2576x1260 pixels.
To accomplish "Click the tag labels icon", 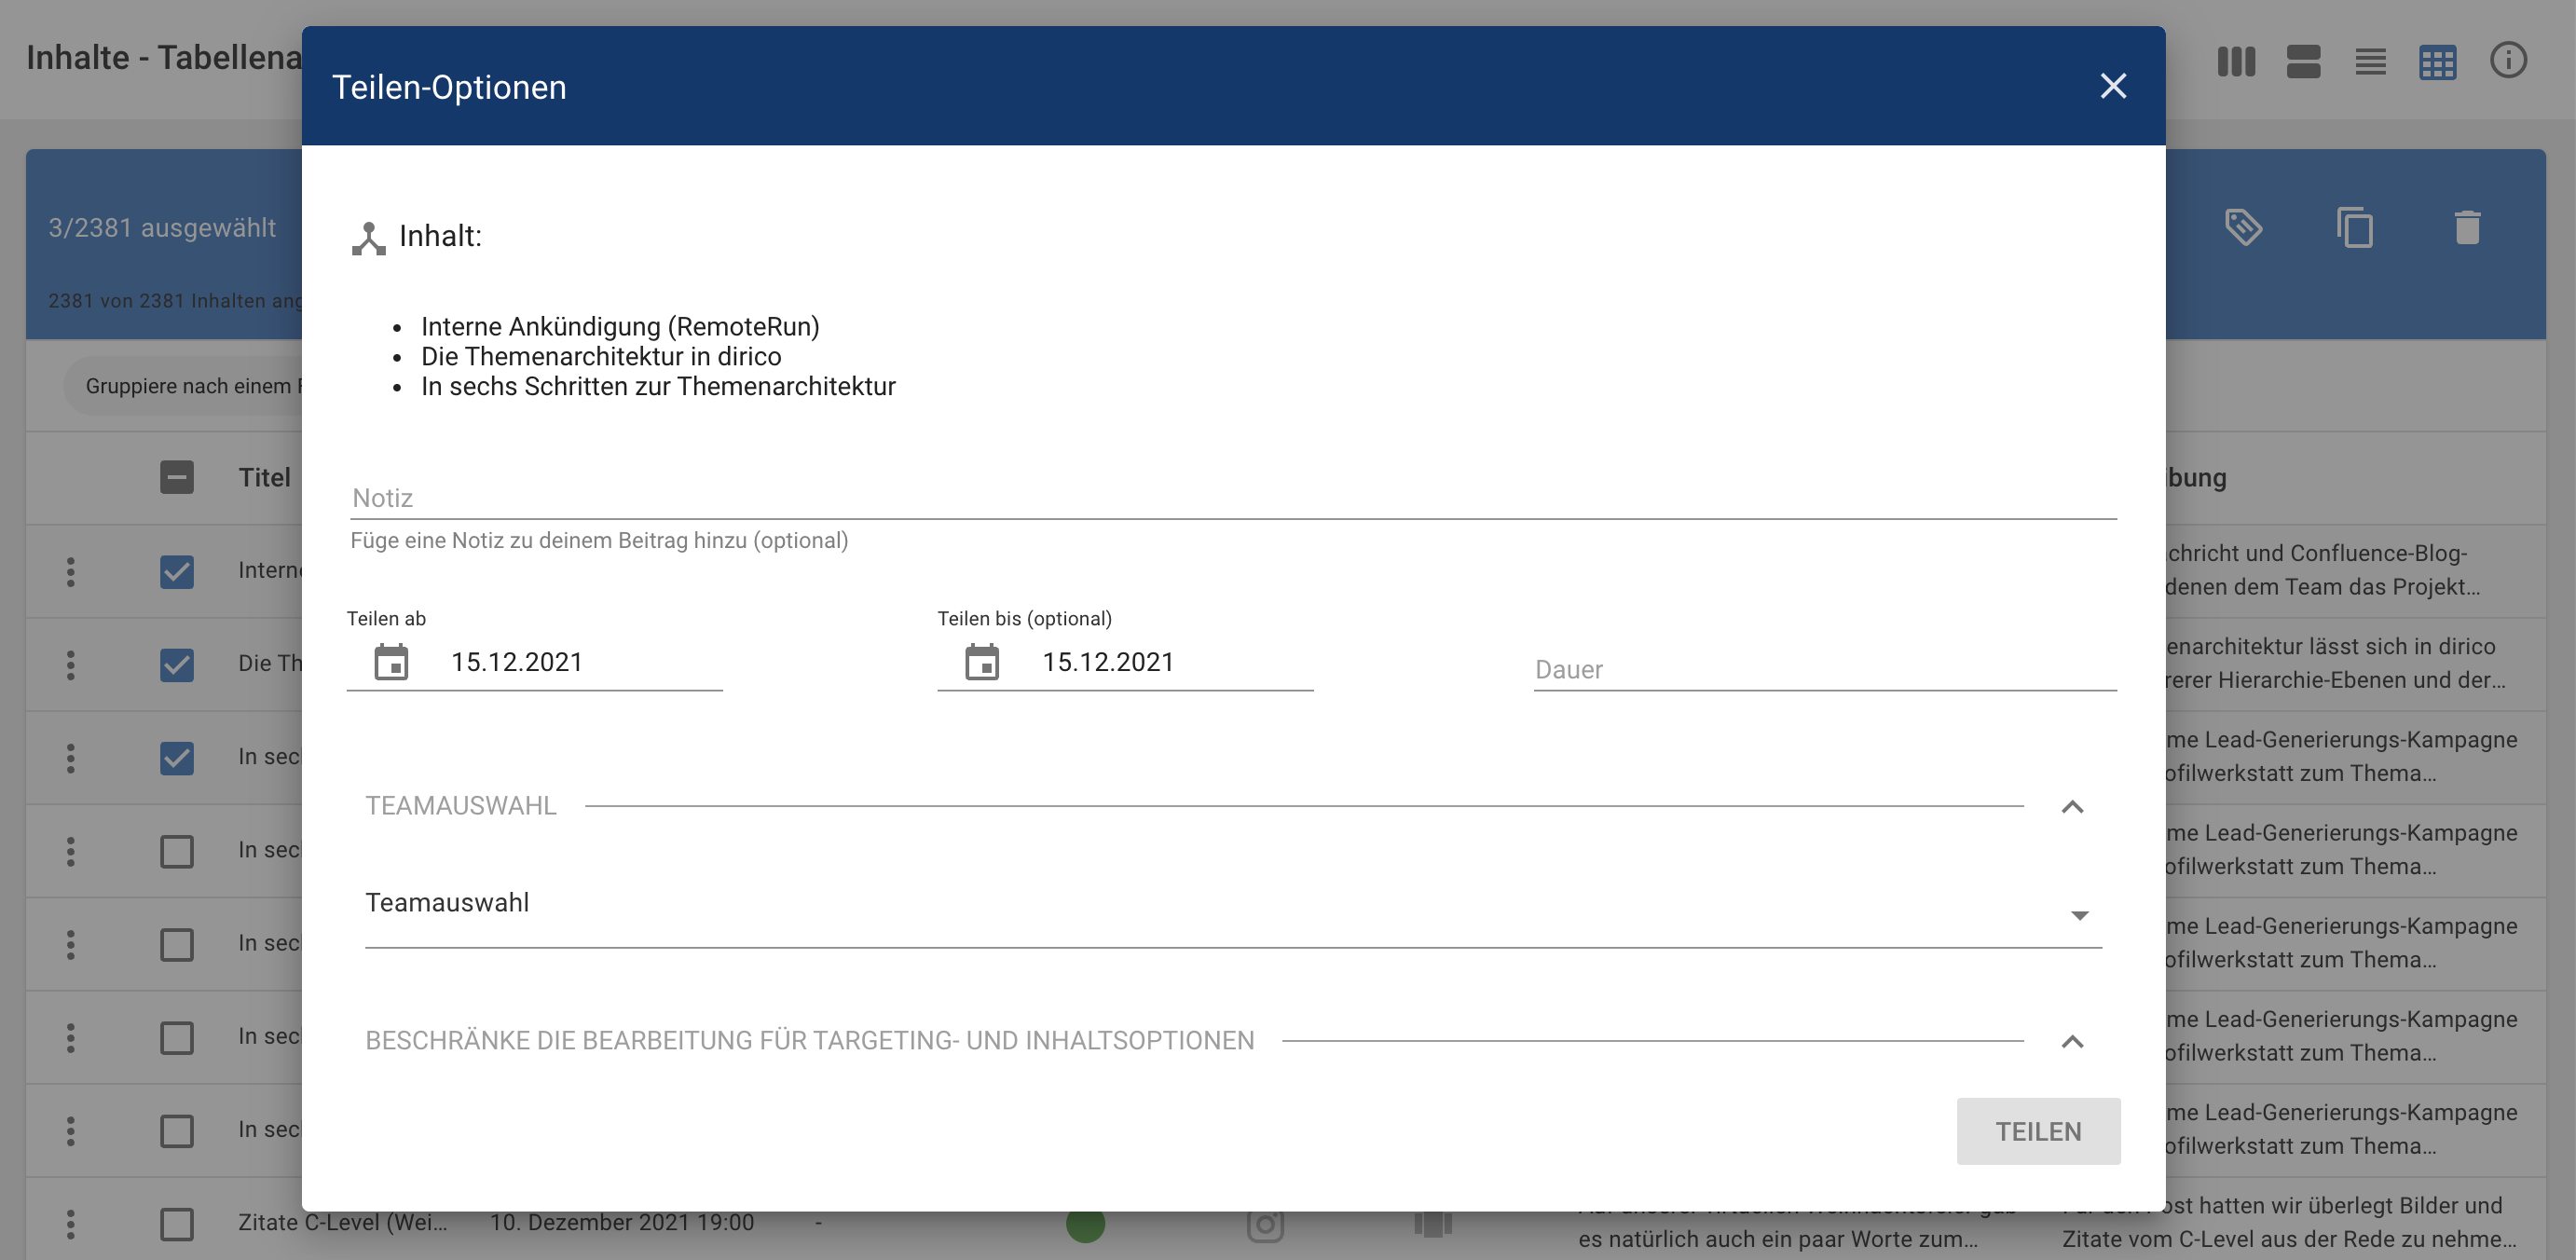I will tap(2243, 227).
